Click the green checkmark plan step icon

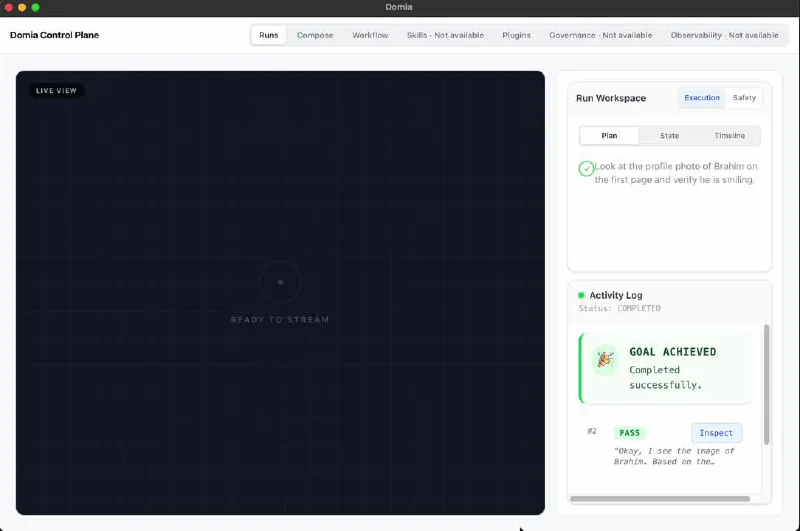[x=586, y=168]
